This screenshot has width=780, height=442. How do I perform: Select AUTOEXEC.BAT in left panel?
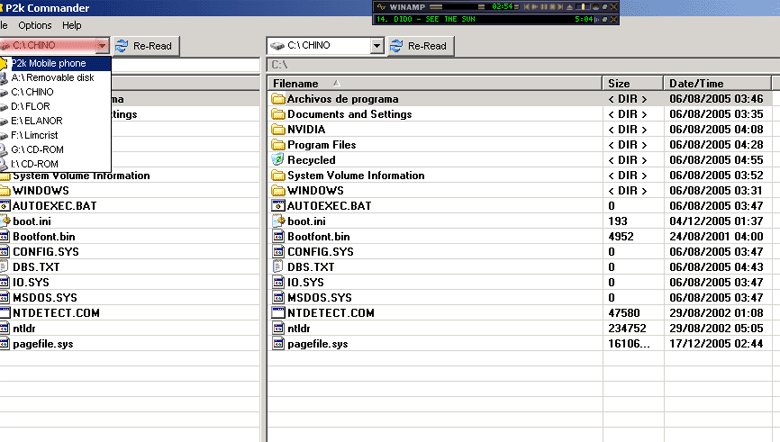[x=55, y=206]
